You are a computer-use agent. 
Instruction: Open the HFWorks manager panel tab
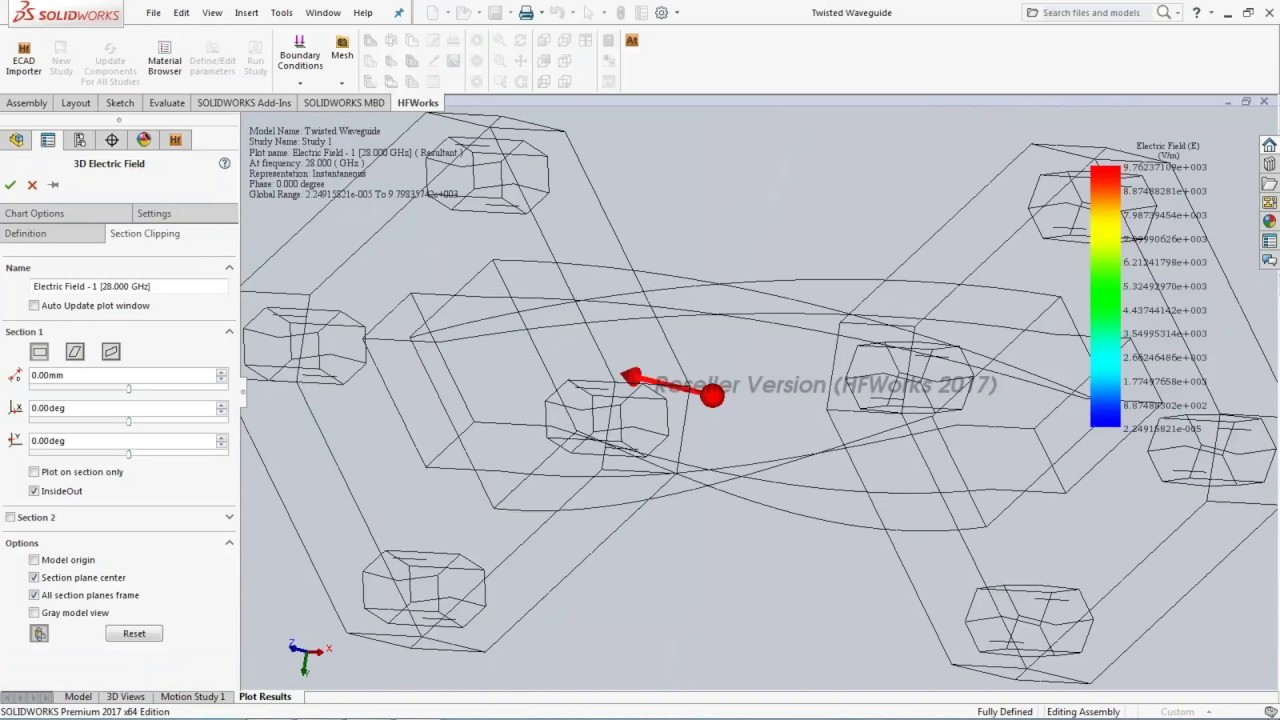176,140
